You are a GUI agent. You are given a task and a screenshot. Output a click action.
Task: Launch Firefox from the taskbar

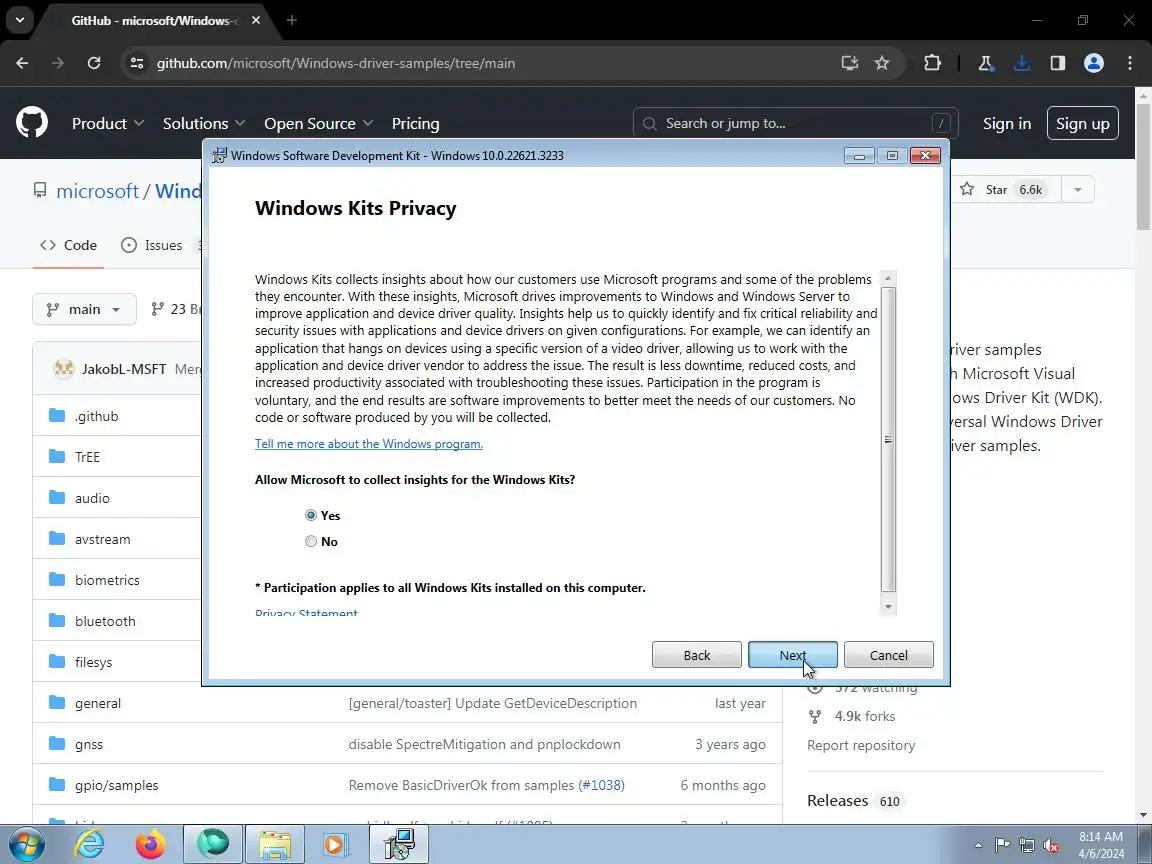tap(151, 845)
